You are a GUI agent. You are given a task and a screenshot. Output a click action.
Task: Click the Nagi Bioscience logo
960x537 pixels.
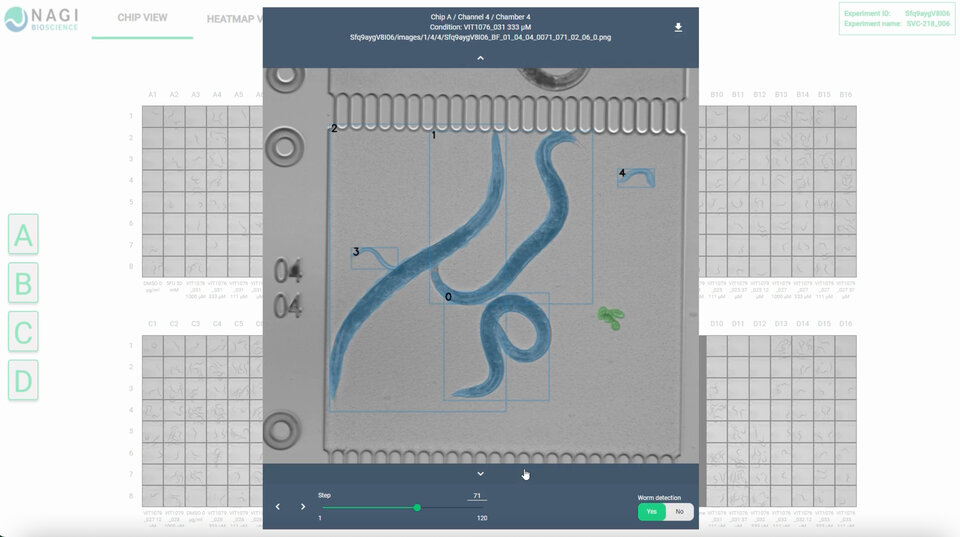(41, 18)
